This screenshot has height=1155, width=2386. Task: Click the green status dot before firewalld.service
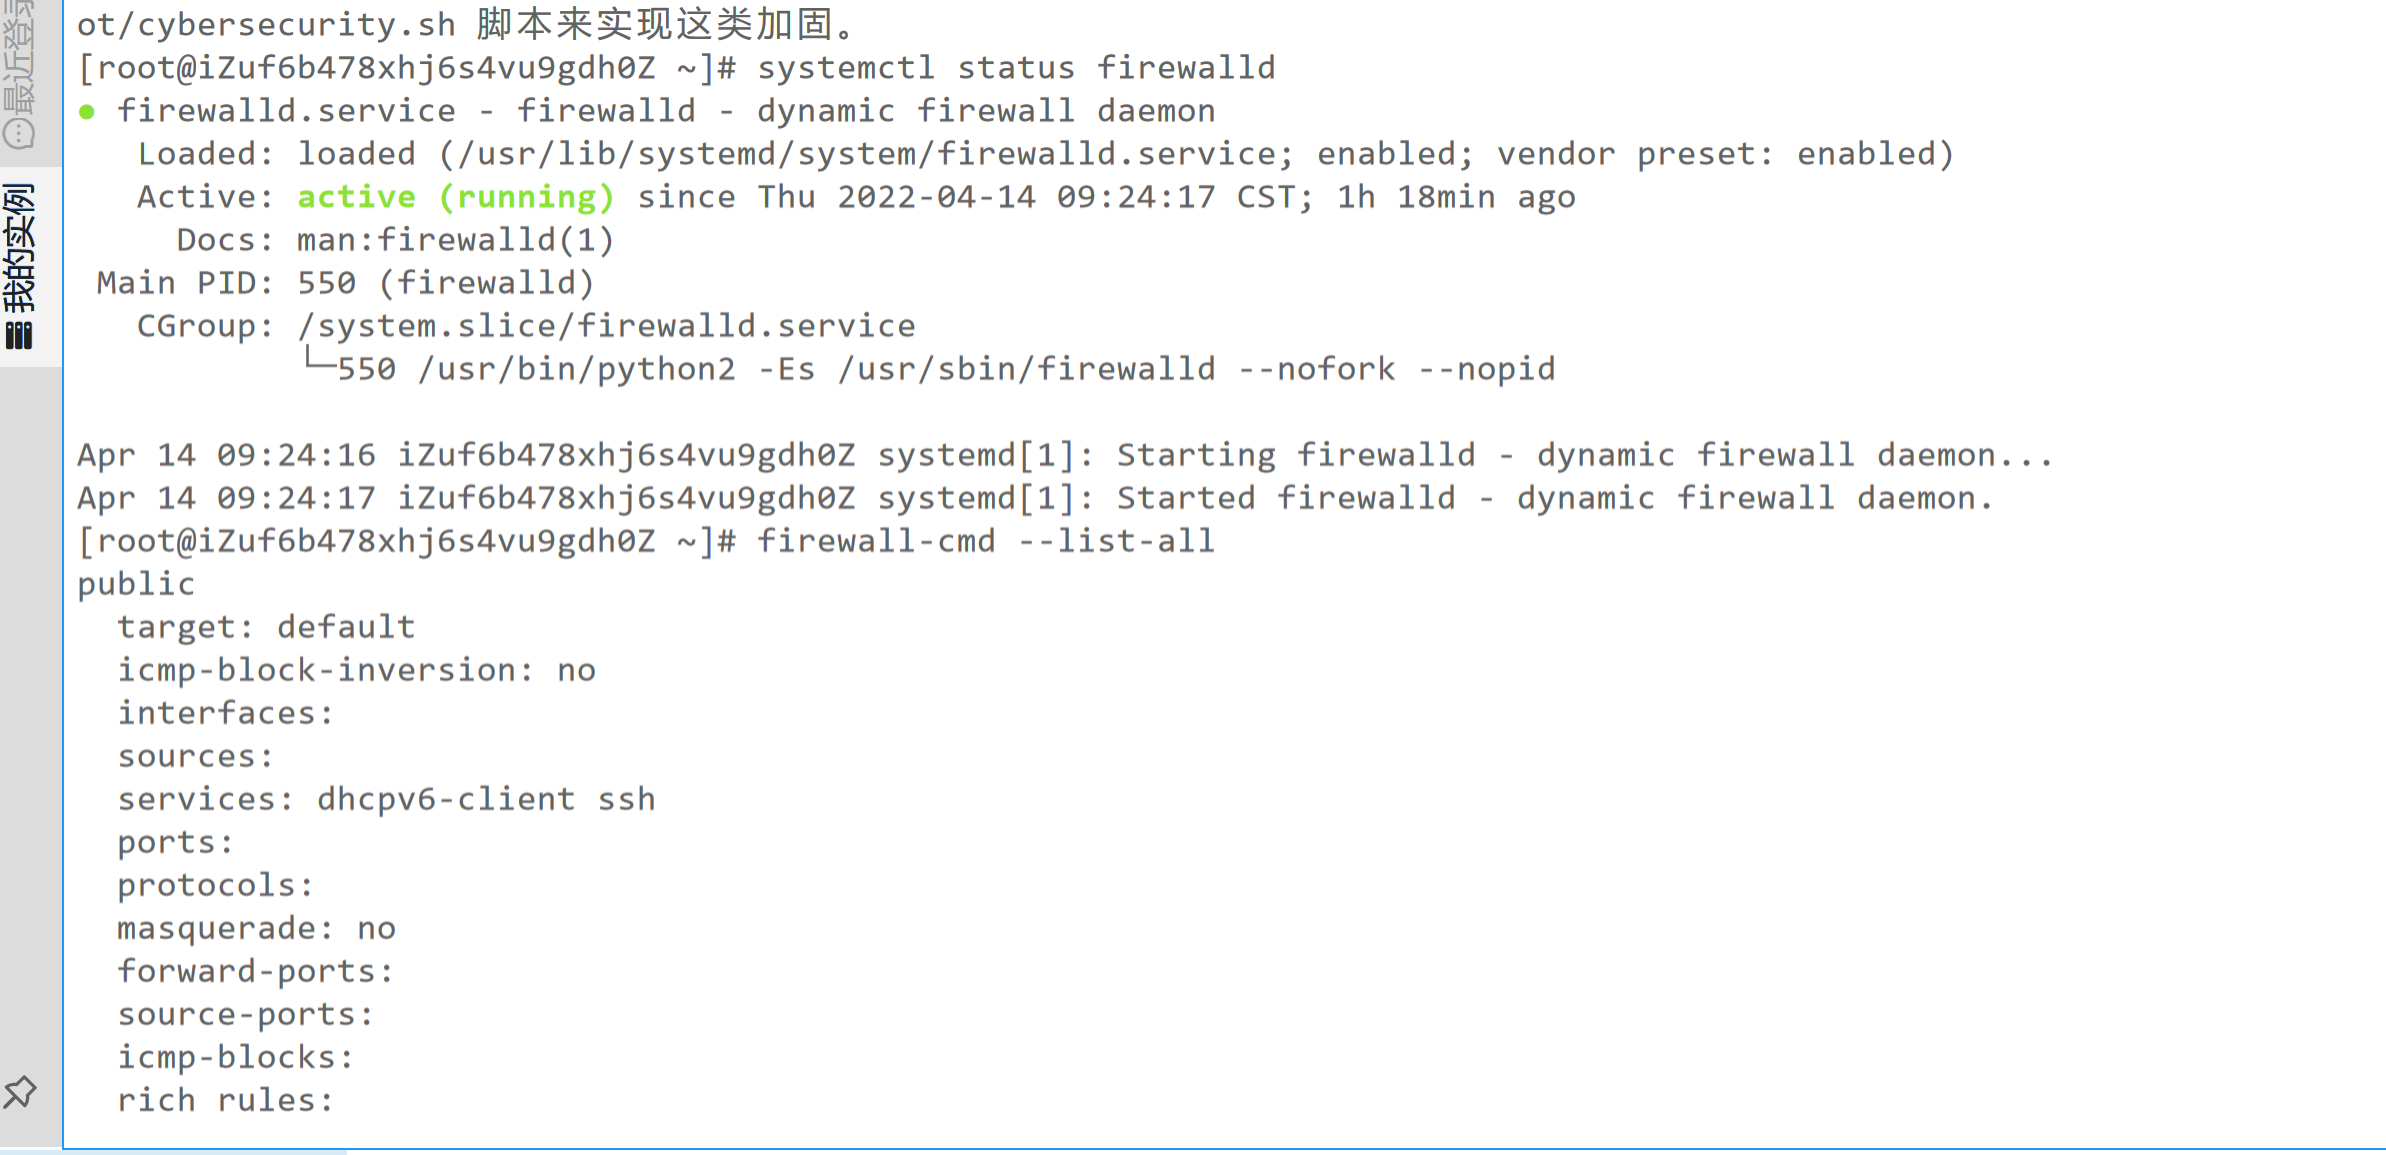(87, 112)
